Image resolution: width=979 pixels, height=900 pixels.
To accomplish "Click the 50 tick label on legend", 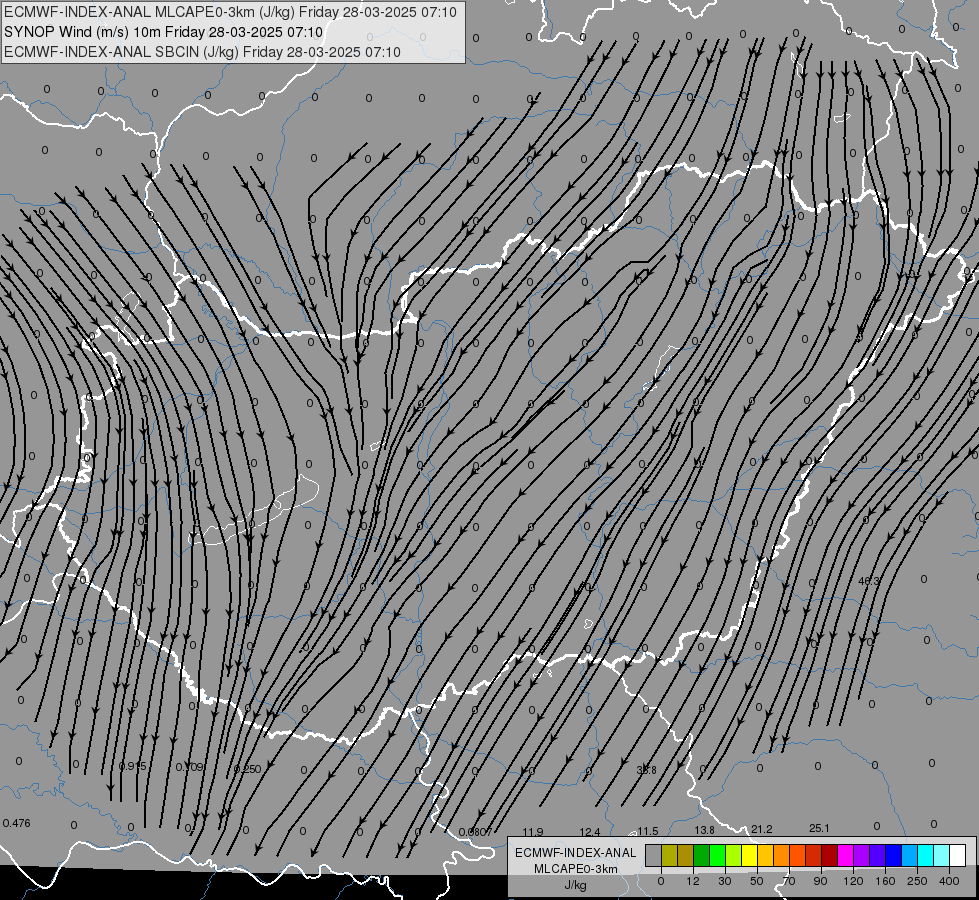I will click(757, 881).
